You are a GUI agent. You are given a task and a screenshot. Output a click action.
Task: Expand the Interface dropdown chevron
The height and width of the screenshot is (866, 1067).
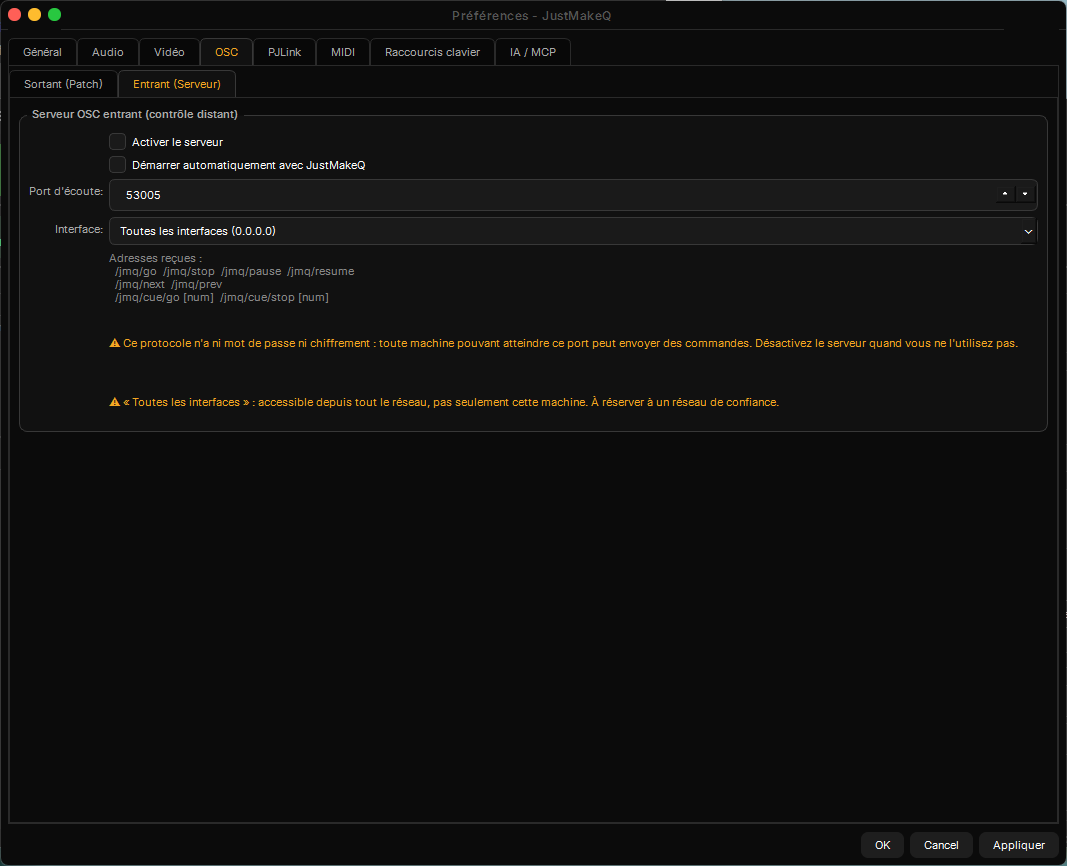click(1028, 231)
